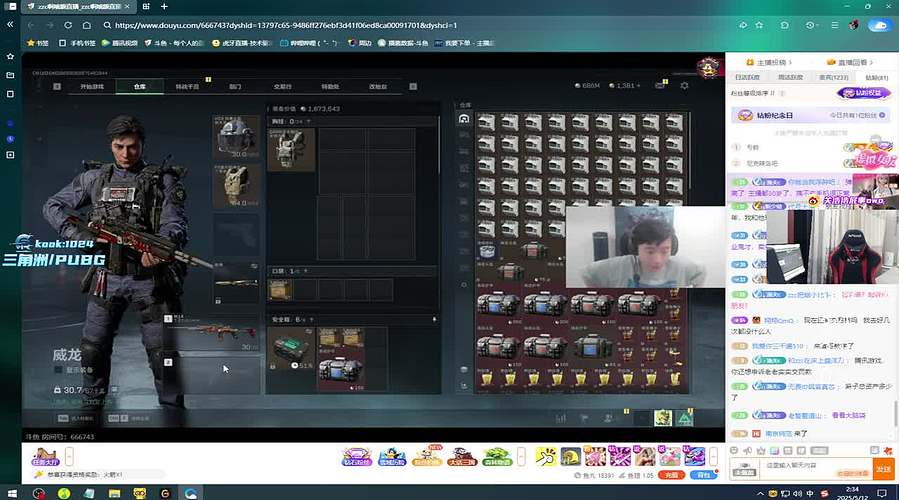Click the game stats bar chart icon

tap(561, 418)
